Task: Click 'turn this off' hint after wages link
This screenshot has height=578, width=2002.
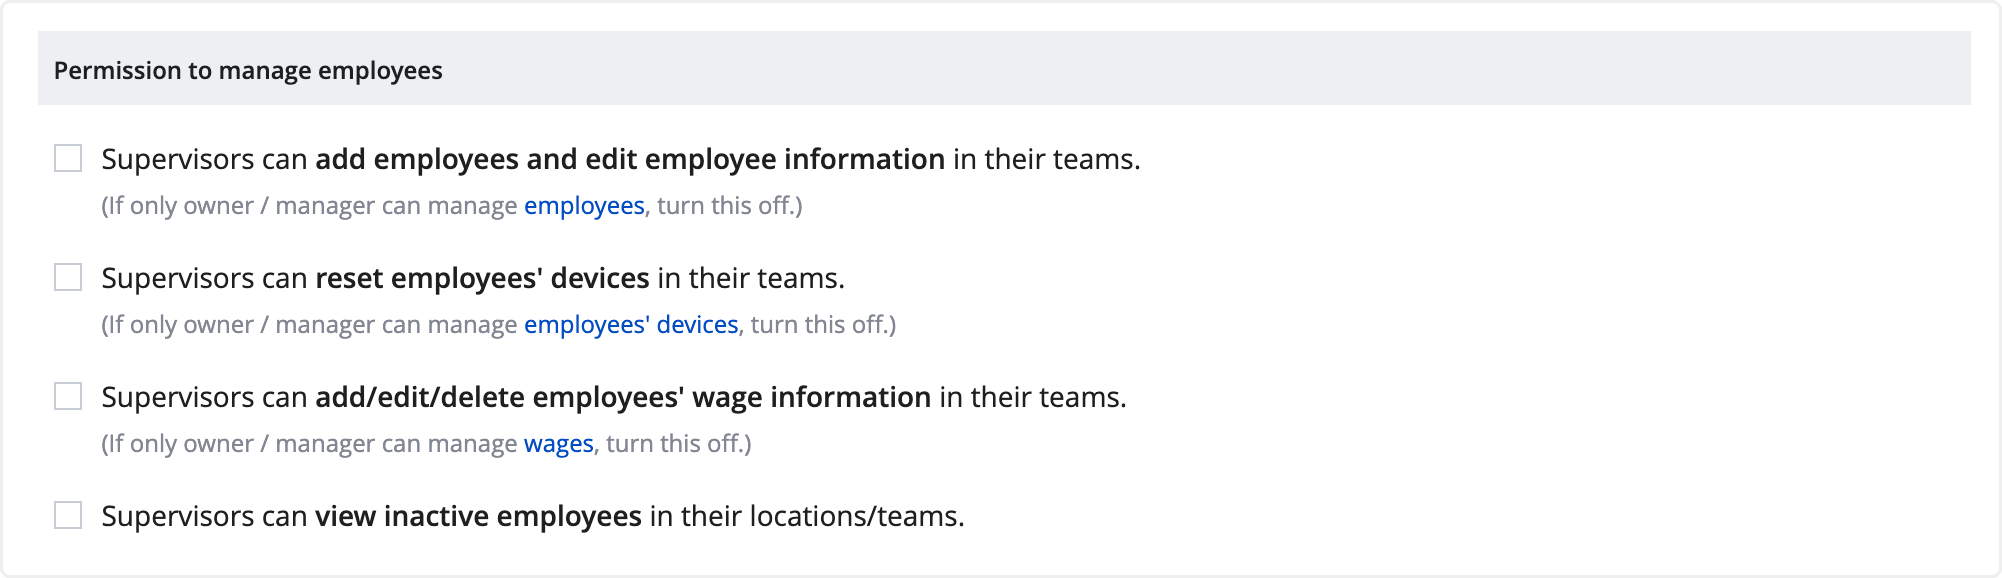Action: [678, 444]
